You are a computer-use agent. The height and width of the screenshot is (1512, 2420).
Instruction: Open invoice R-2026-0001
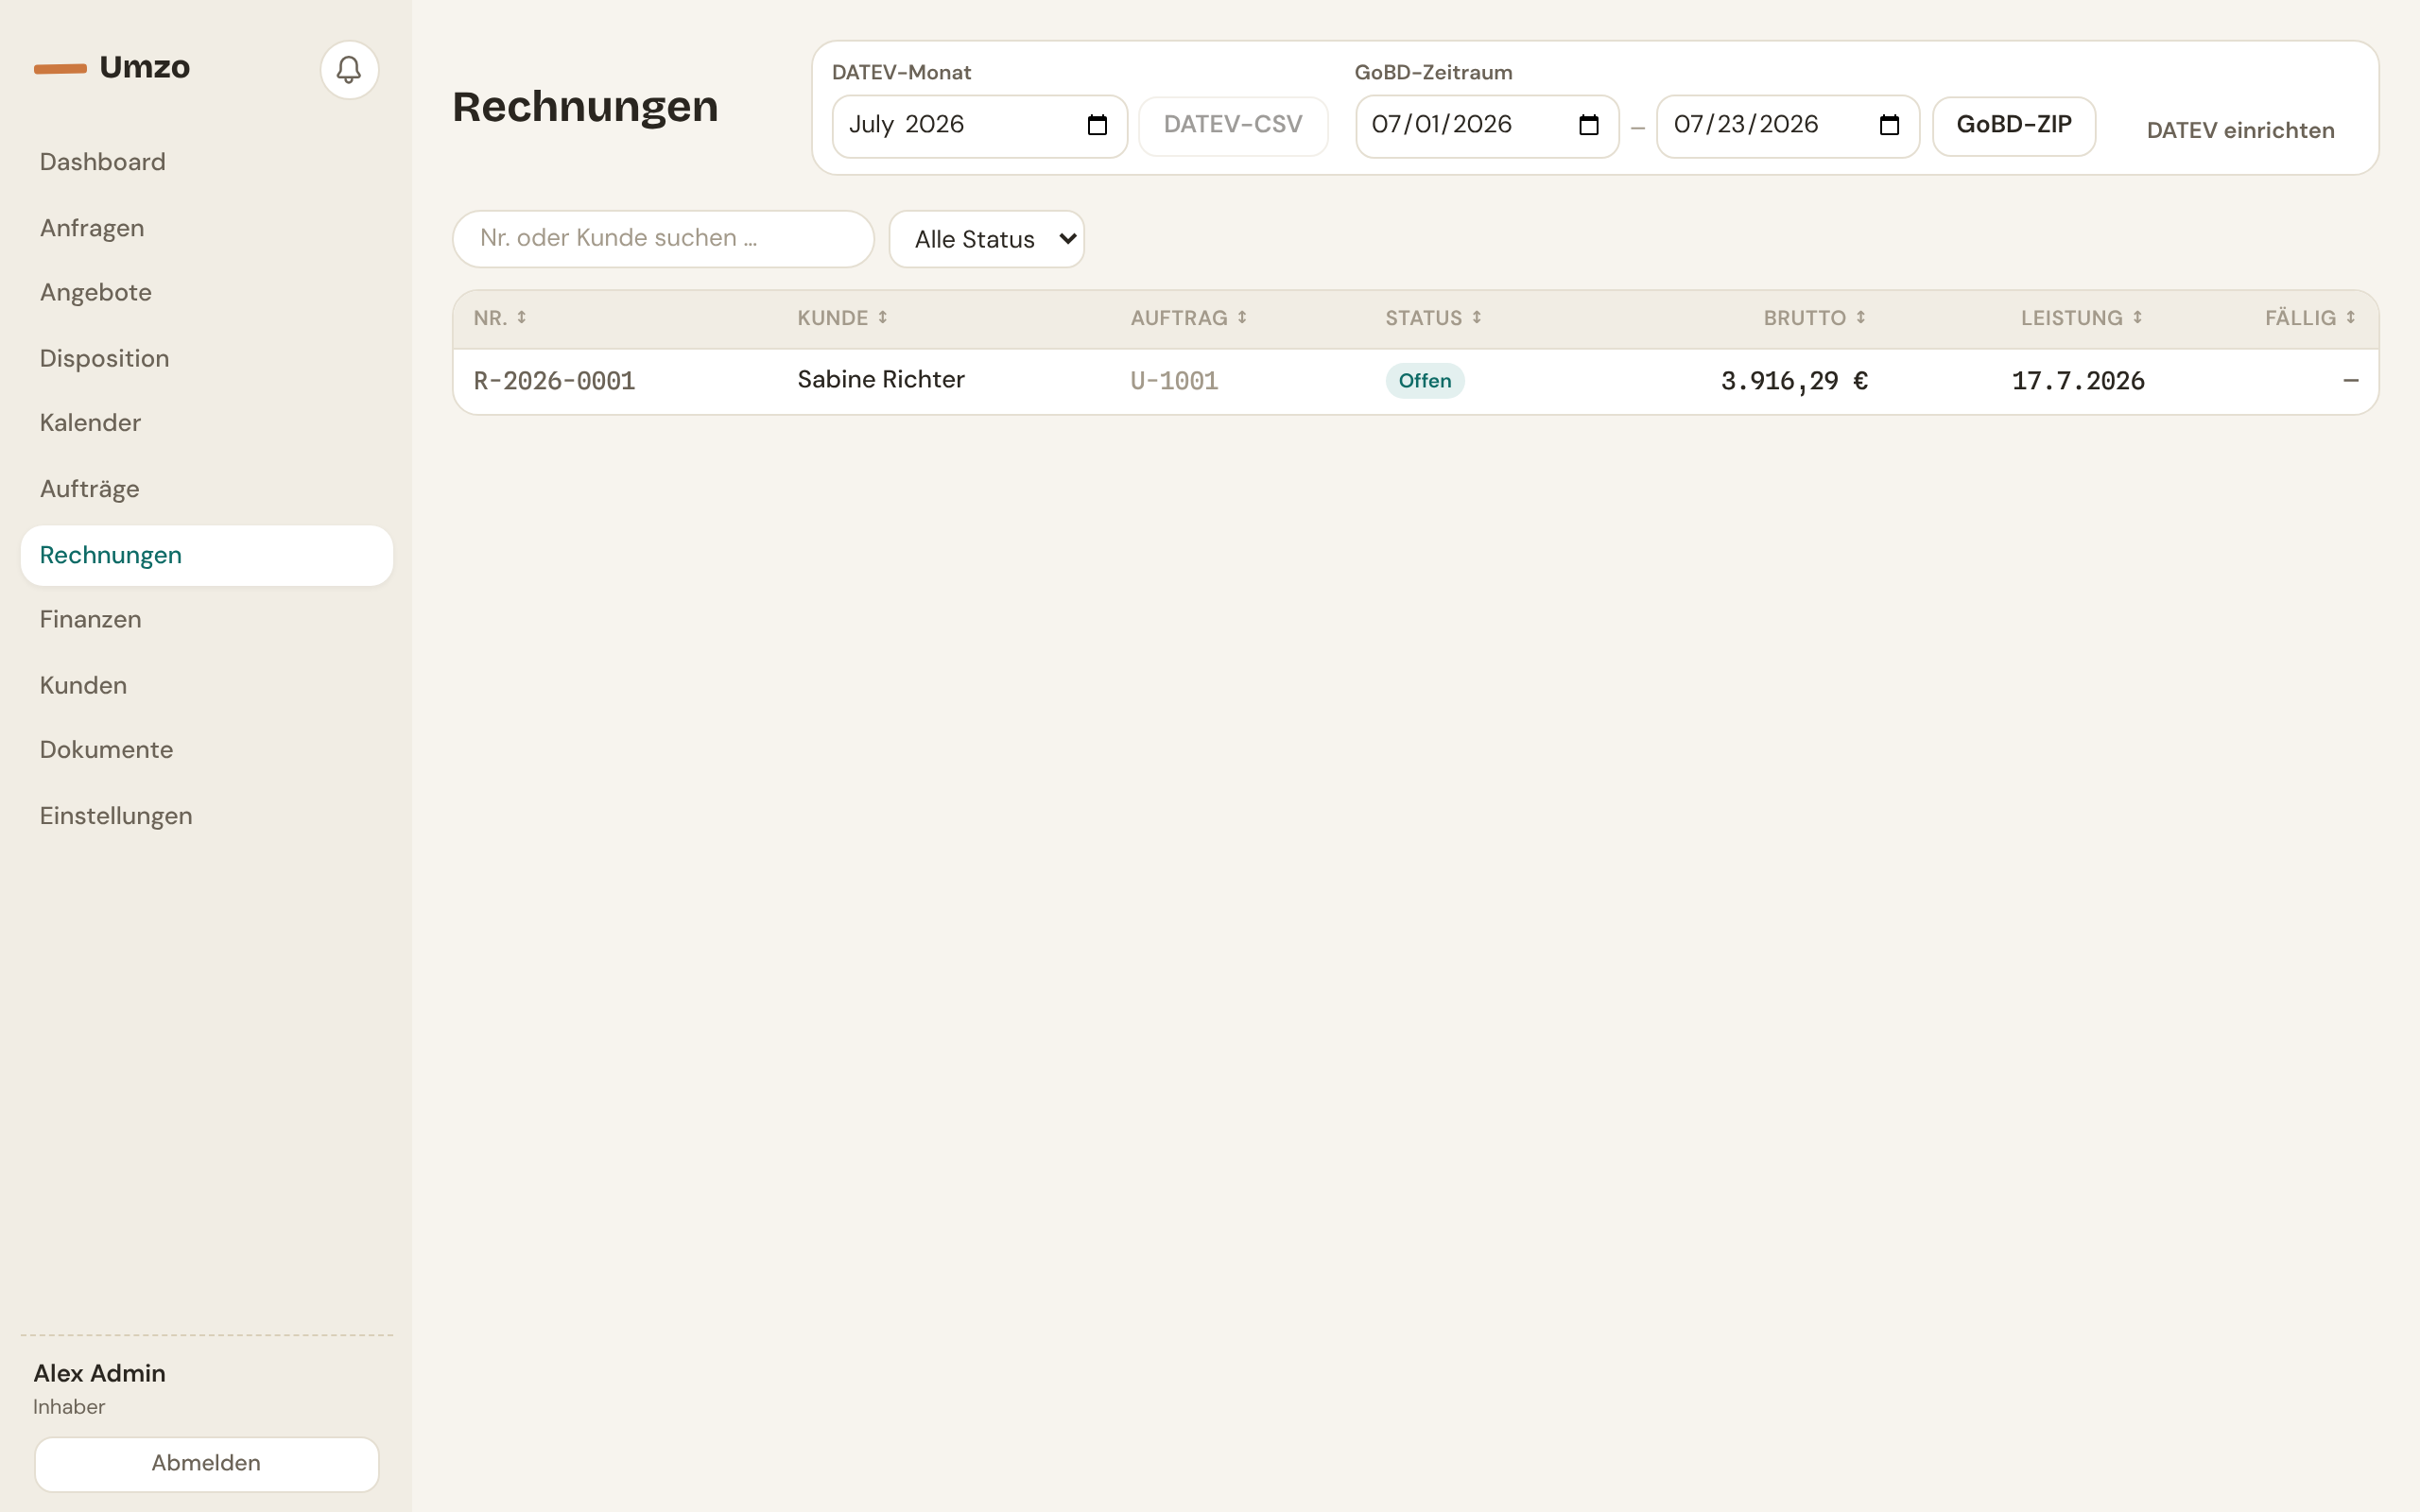pyautogui.click(x=554, y=381)
